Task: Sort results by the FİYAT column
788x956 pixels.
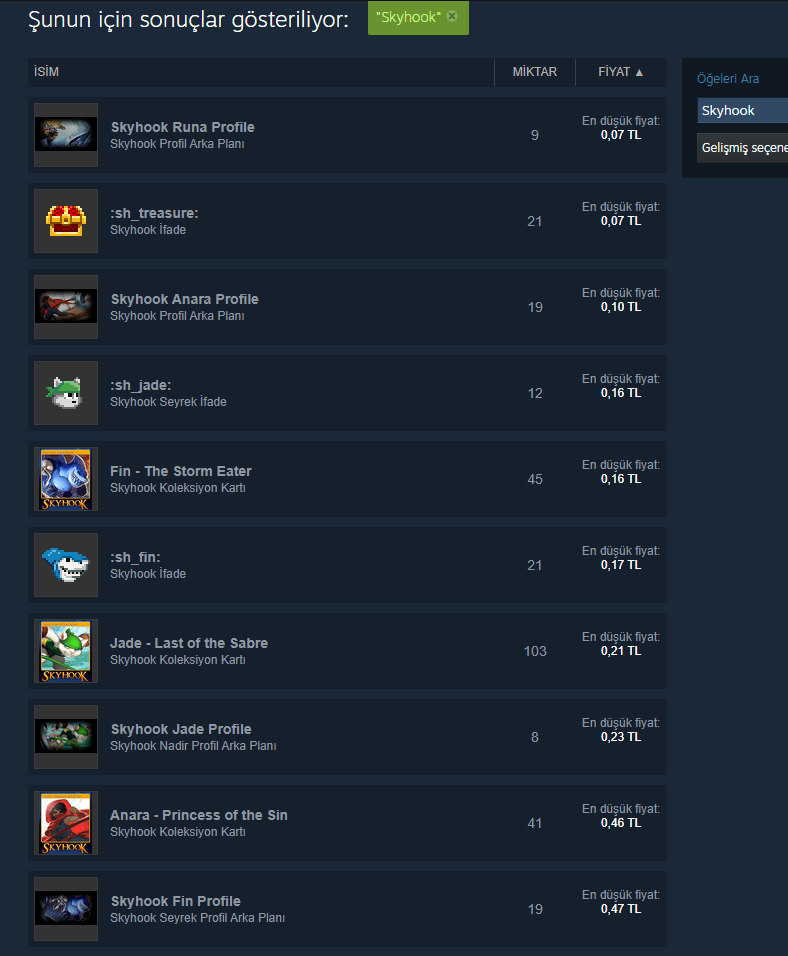Action: click(x=621, y=72)
